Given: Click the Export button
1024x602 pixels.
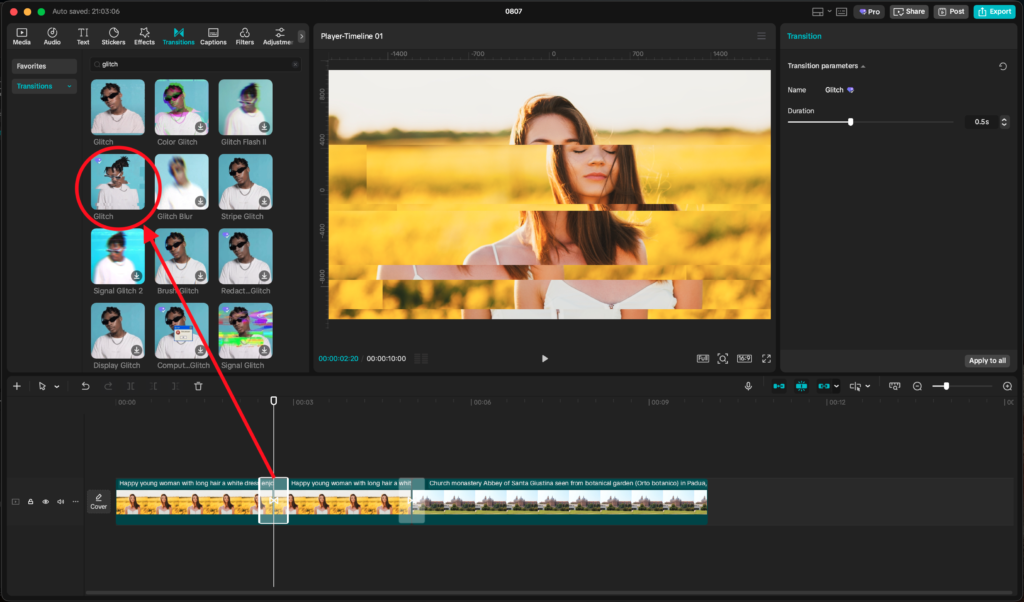Looking at the screenshot, I should [x=994, y=11].
